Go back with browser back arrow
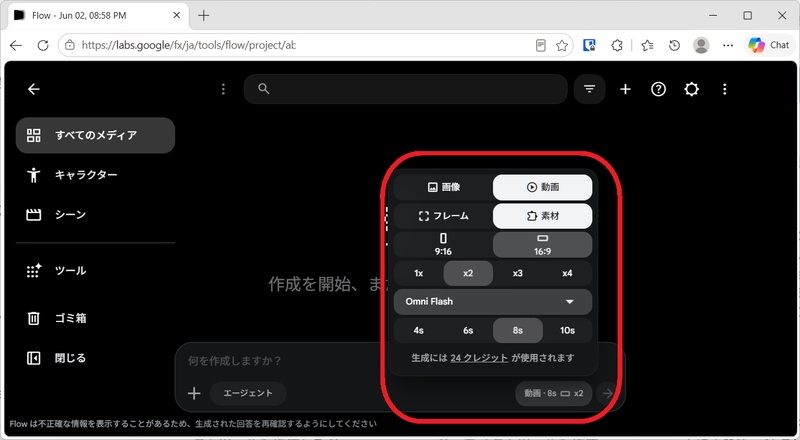Image resolution: width=800 pixels, height=440 pixels. coord(16,45)
